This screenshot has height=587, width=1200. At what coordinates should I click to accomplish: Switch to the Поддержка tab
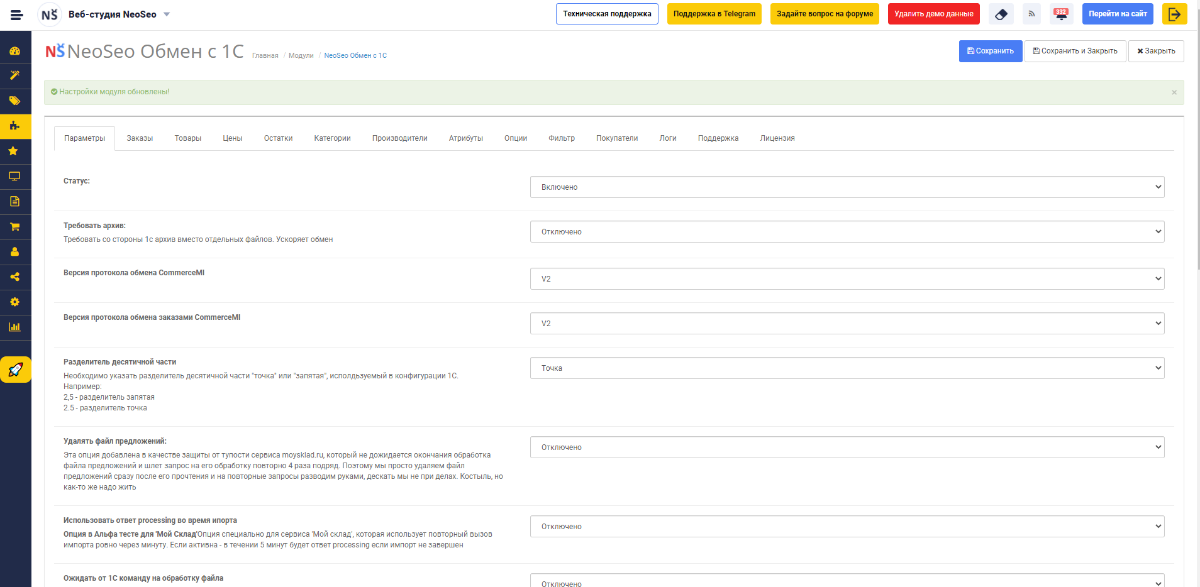(x=718, y=139)
